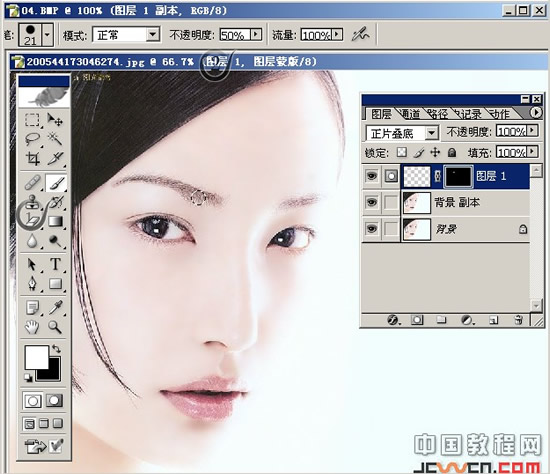
Task: Hide the 图层 1 layer visibility eye
Action: (372, 176)
